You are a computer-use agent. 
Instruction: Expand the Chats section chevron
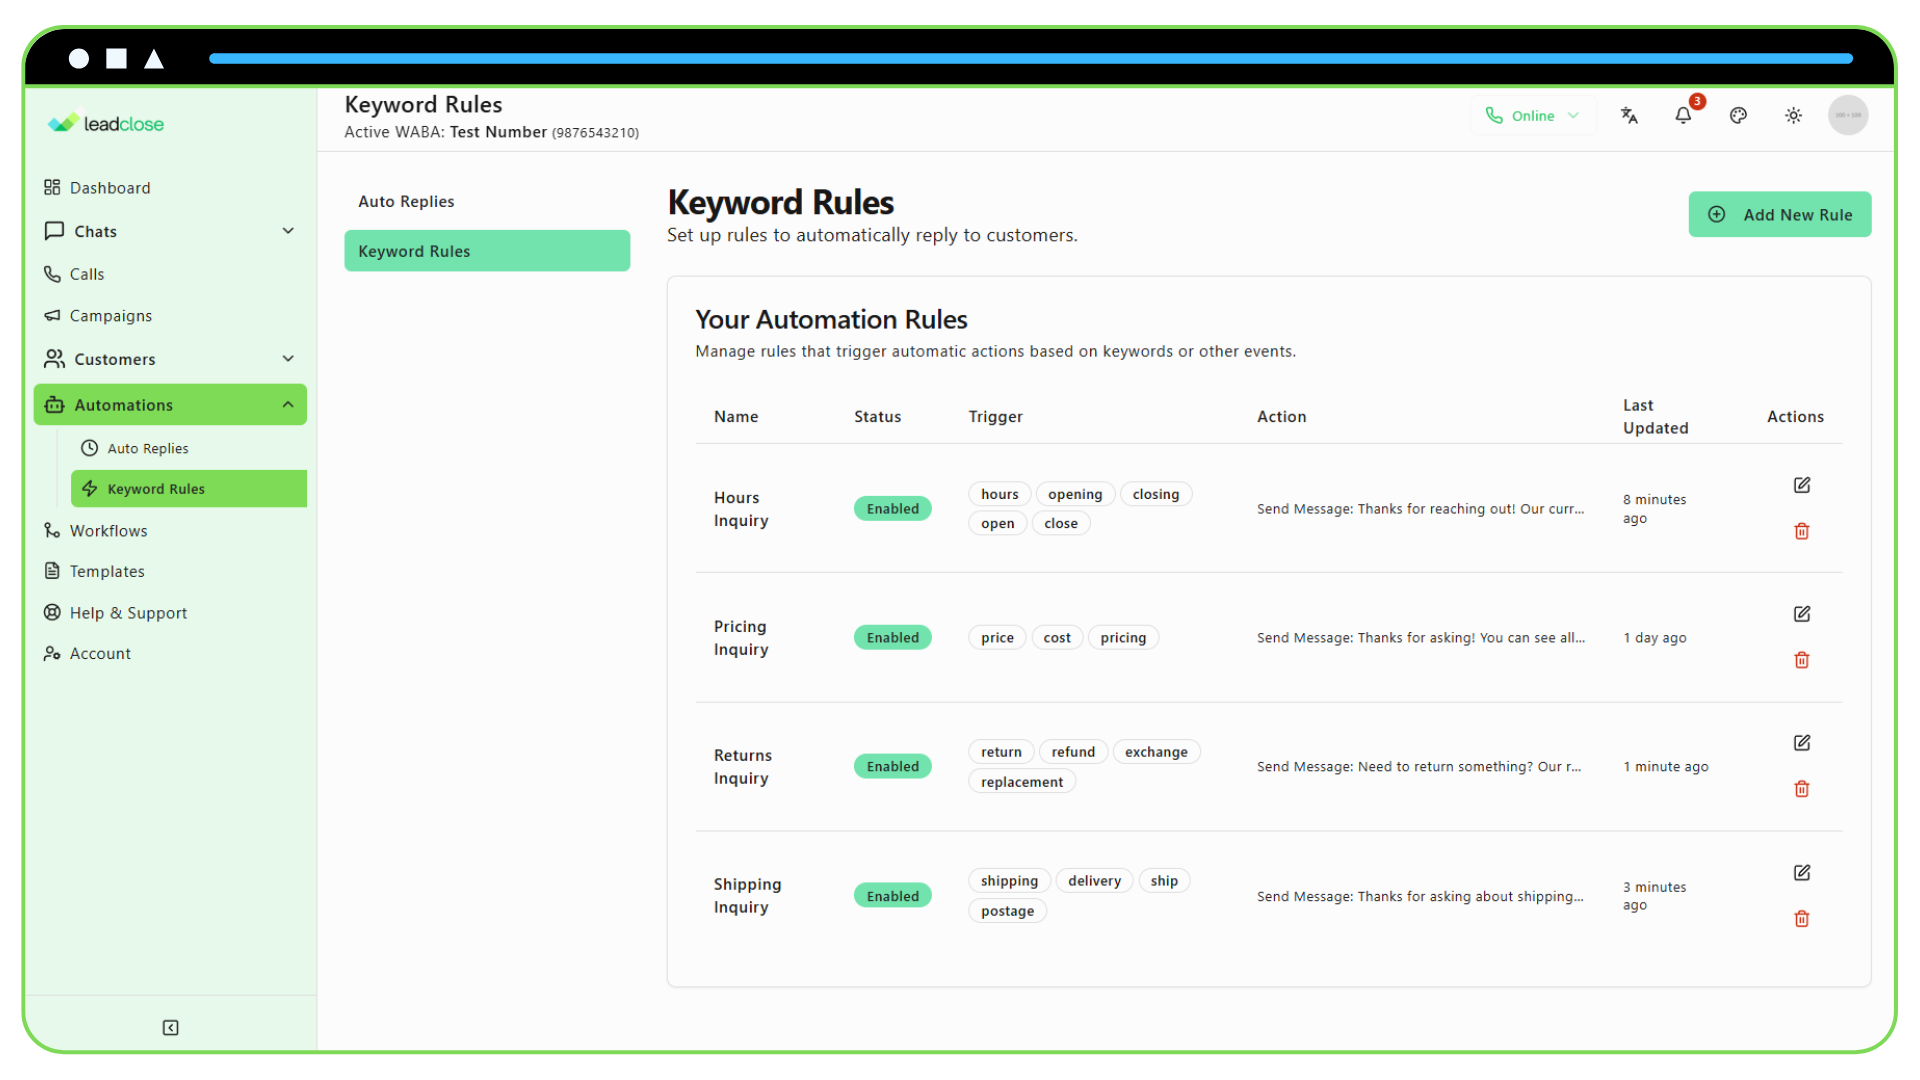click(288, 231)
